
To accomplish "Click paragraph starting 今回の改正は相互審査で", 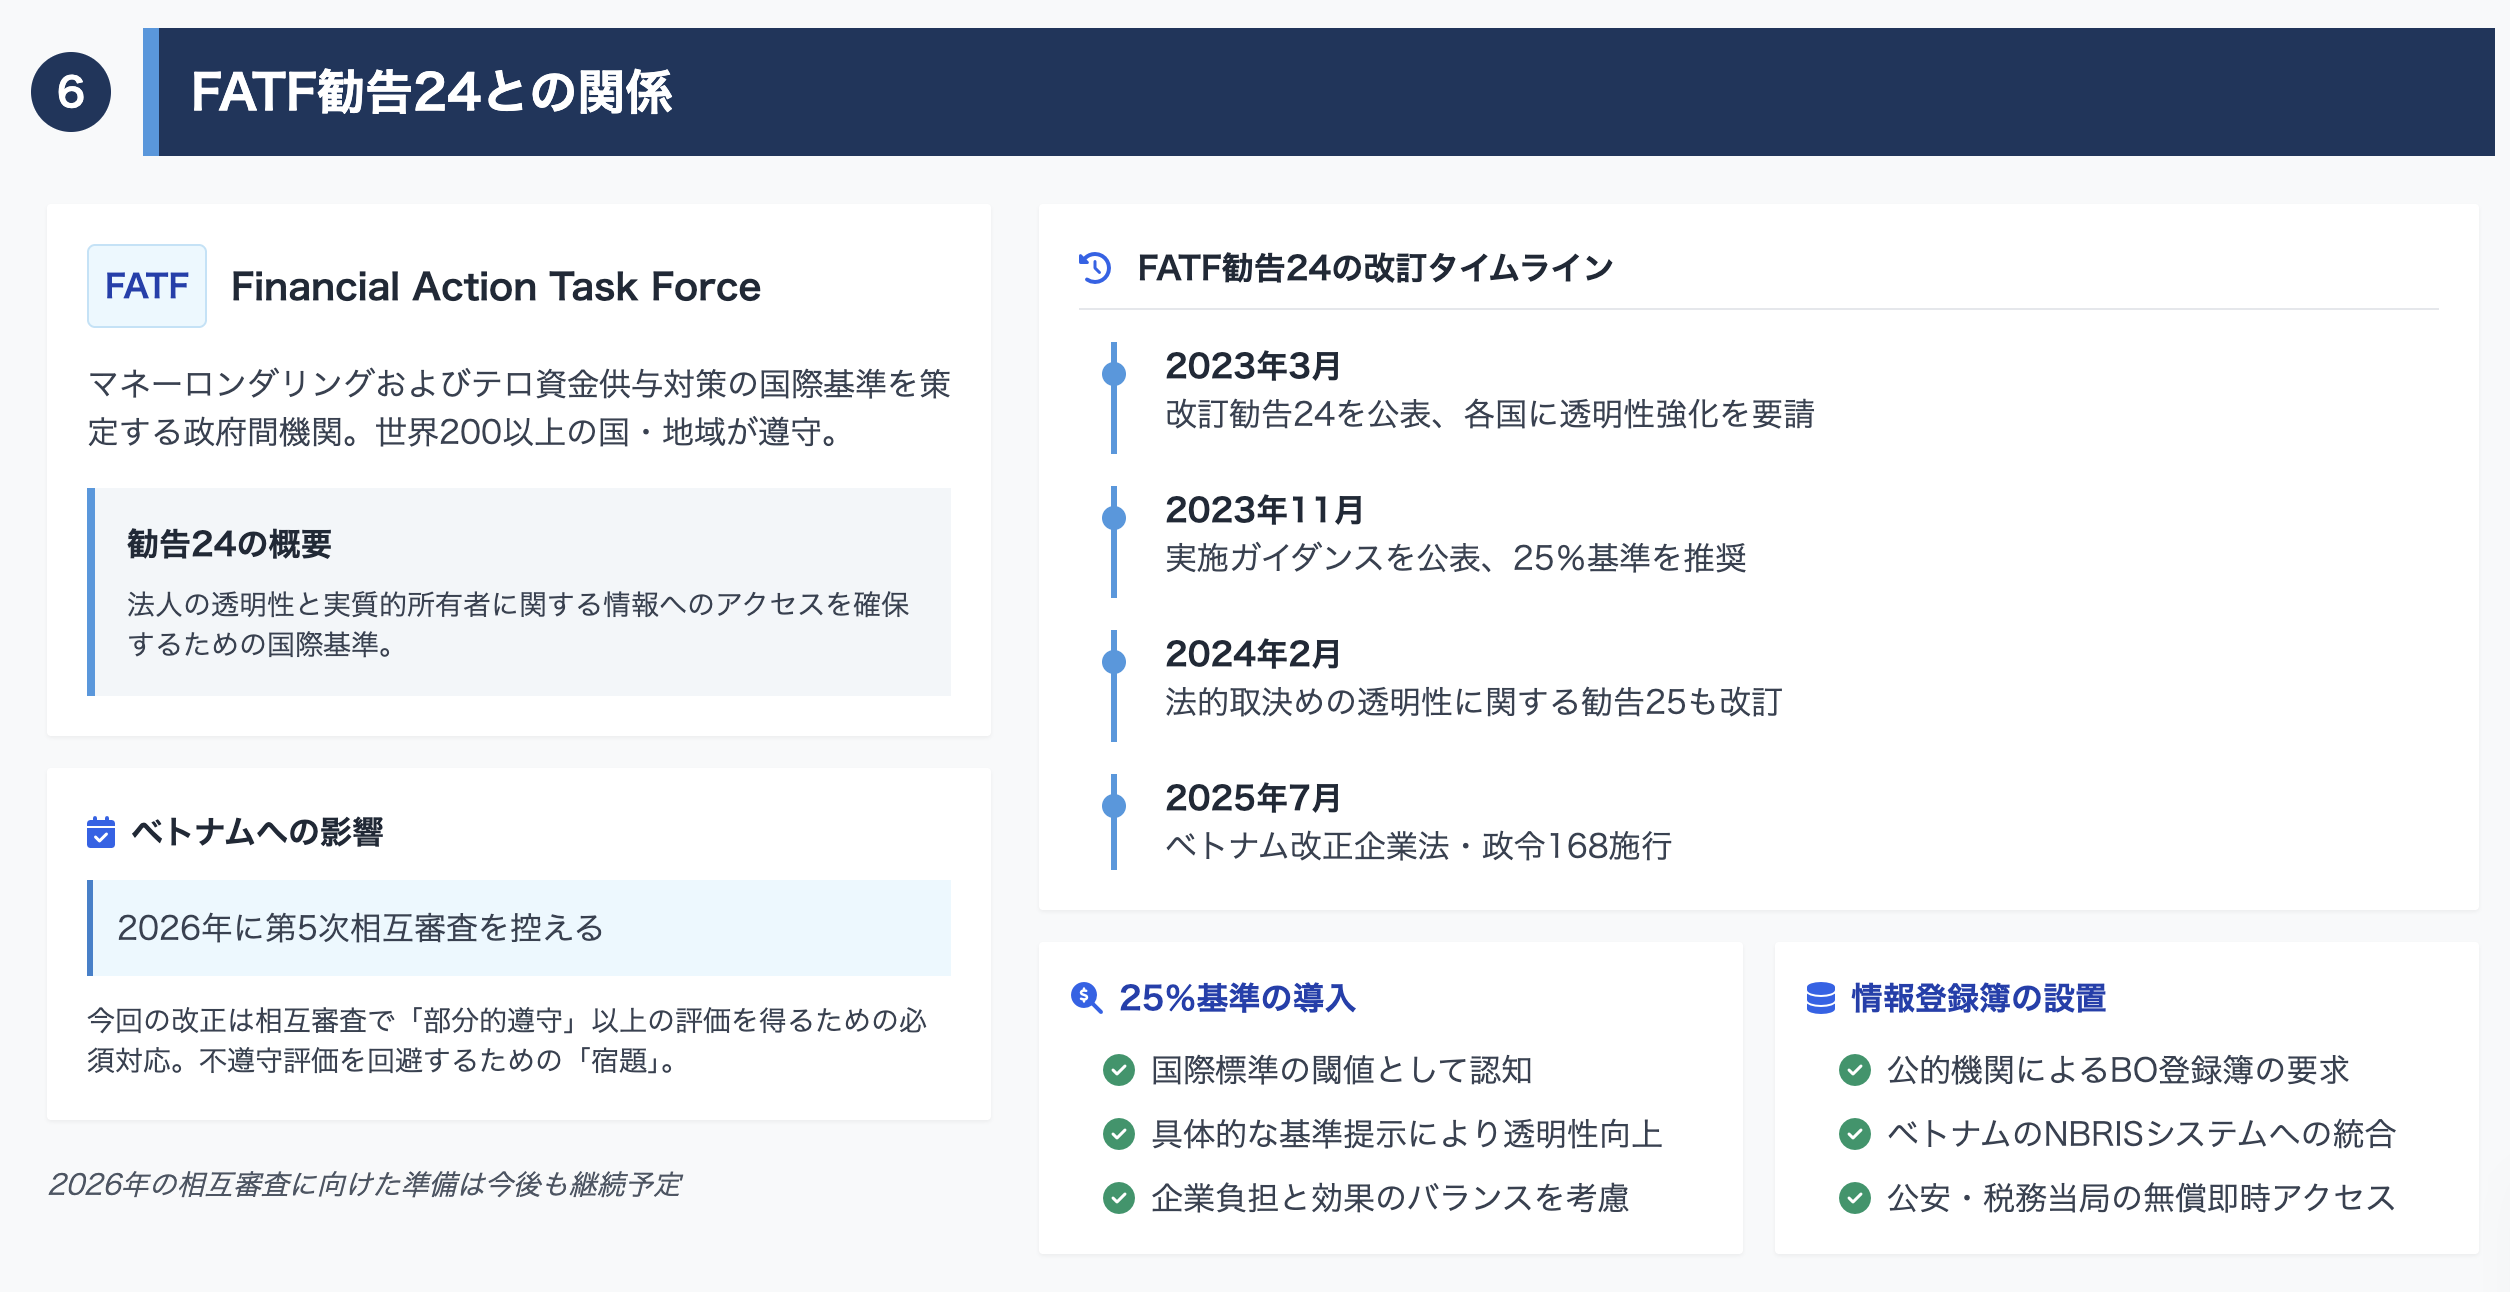I will (508, 1040).
